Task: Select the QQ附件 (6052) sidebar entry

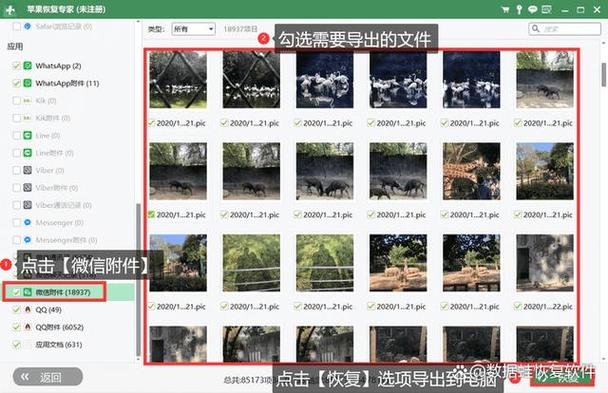Action: point(59,327)
